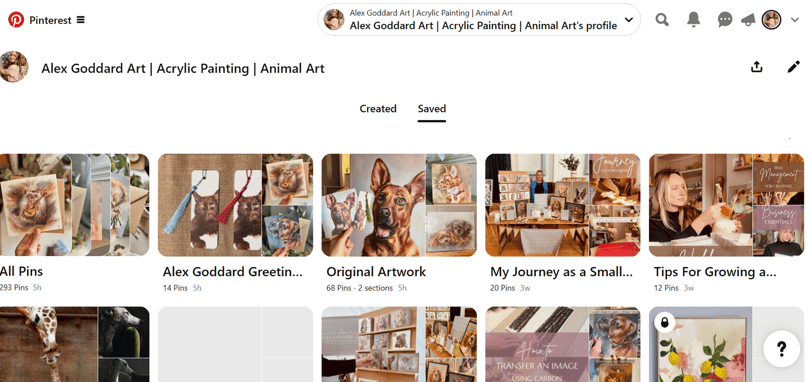This screenshot has height=382, width=812.
Task: Click the lock icon on secret board
Action: pyautogui.click(x=664, y=323)
